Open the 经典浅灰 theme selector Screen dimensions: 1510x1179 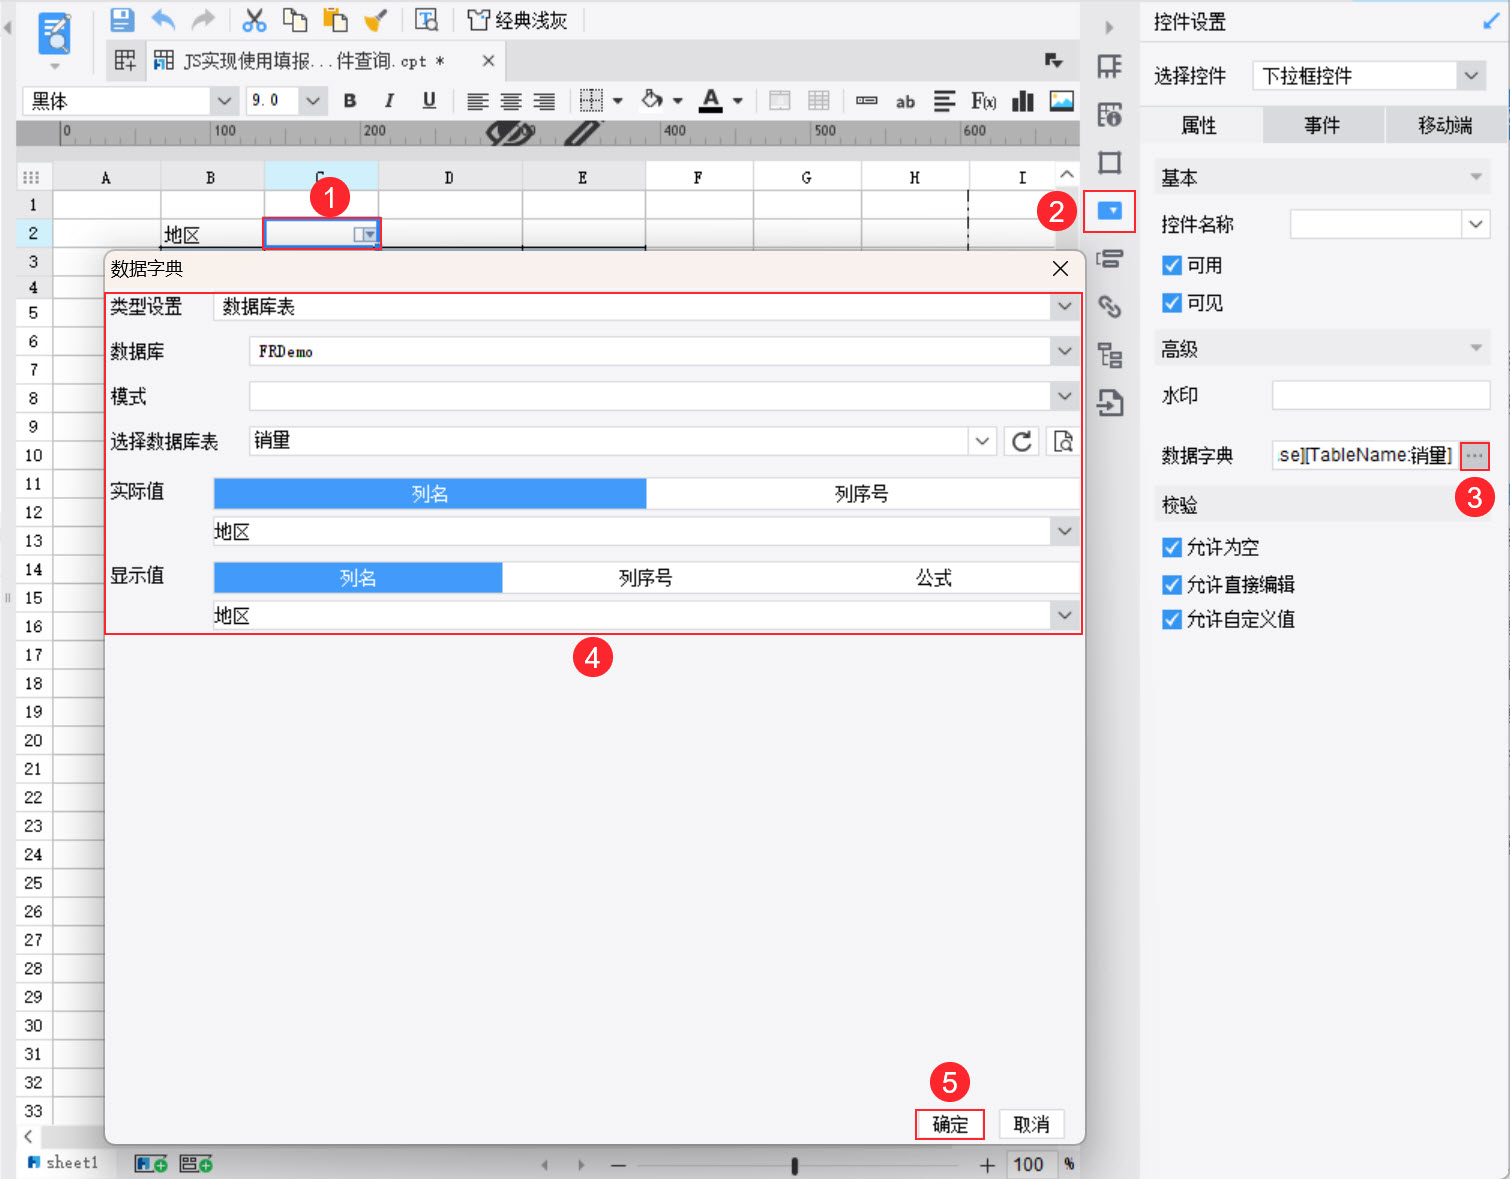(518, 20)
